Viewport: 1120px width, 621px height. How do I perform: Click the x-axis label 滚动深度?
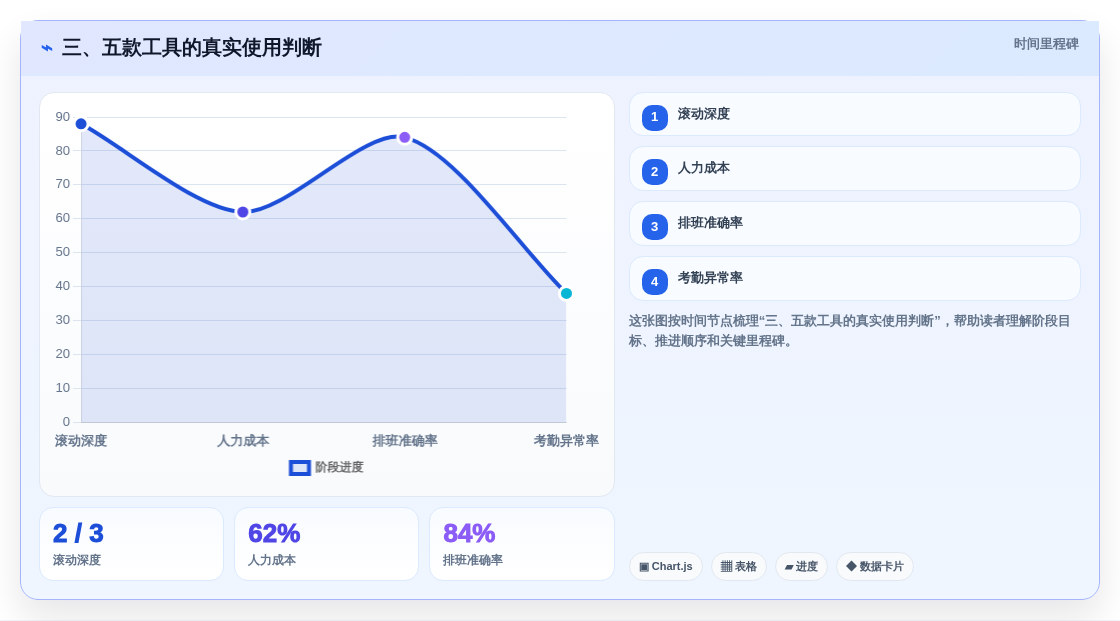tap(81, 441)
